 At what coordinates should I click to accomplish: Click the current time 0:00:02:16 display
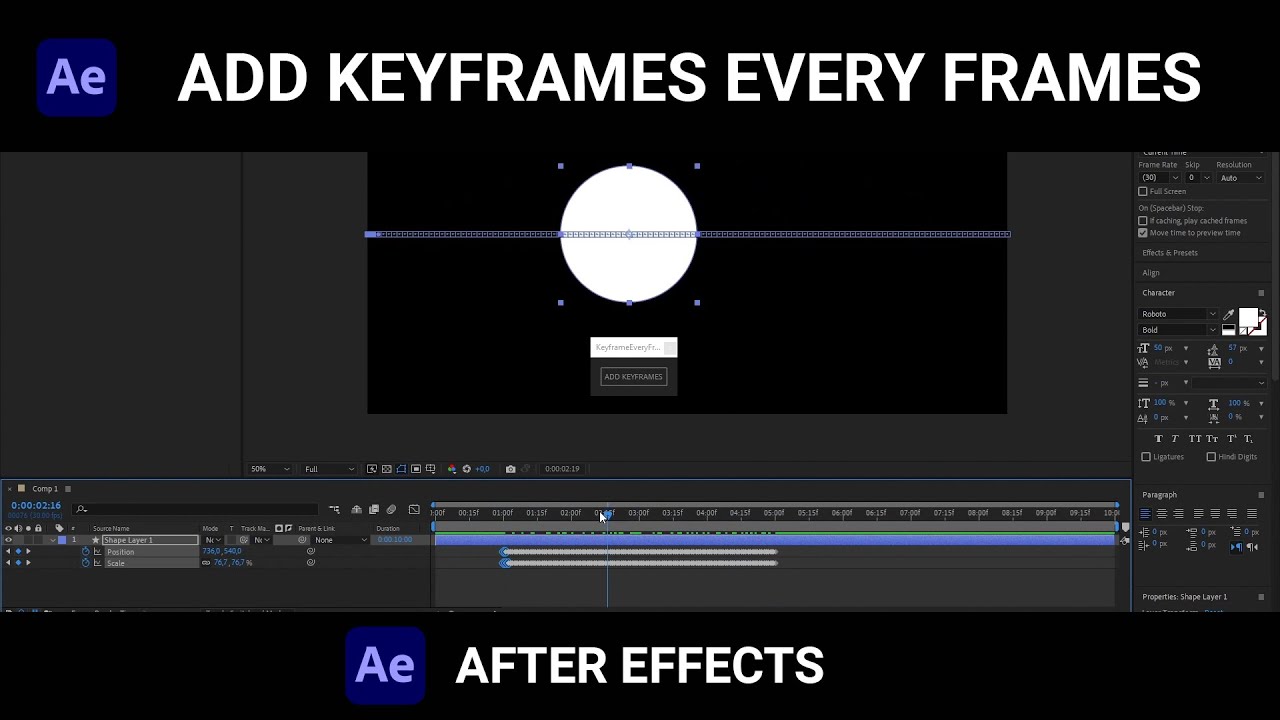(36, 505)
